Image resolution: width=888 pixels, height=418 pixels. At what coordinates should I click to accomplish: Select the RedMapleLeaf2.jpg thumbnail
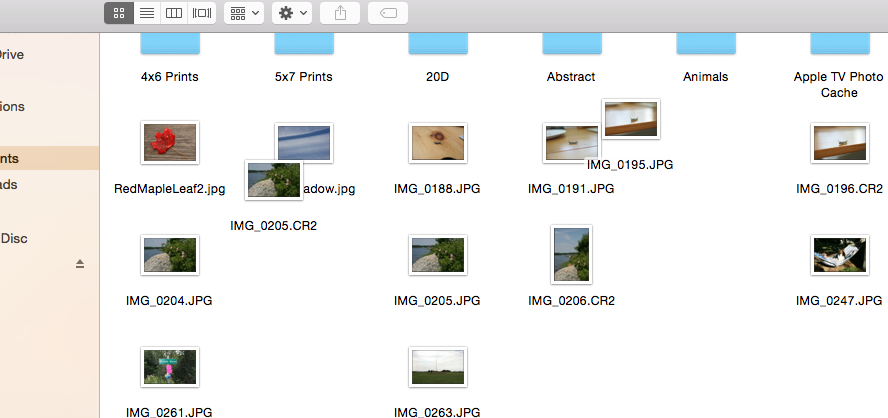coord(170,143)
